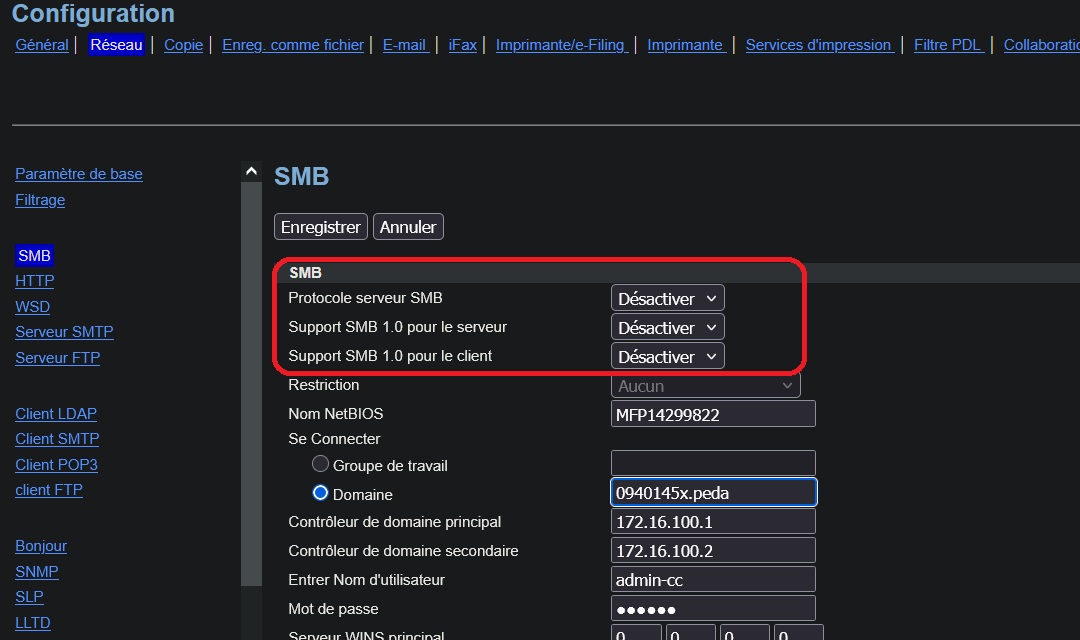
Task: Open the E-mail configuration tab
Action: pyautogui.click(x=405, y=45)
